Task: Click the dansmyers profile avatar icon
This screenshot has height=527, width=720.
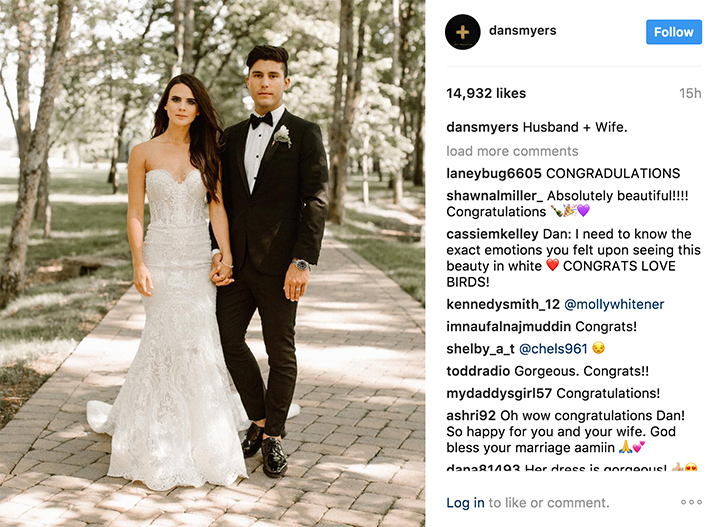Action: coord(462,32)
